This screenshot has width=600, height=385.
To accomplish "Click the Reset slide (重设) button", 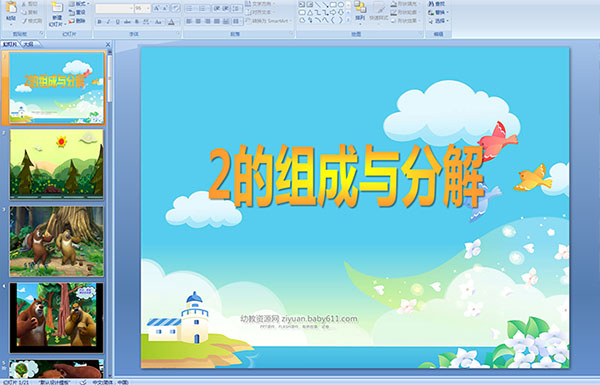I will 77,13.
